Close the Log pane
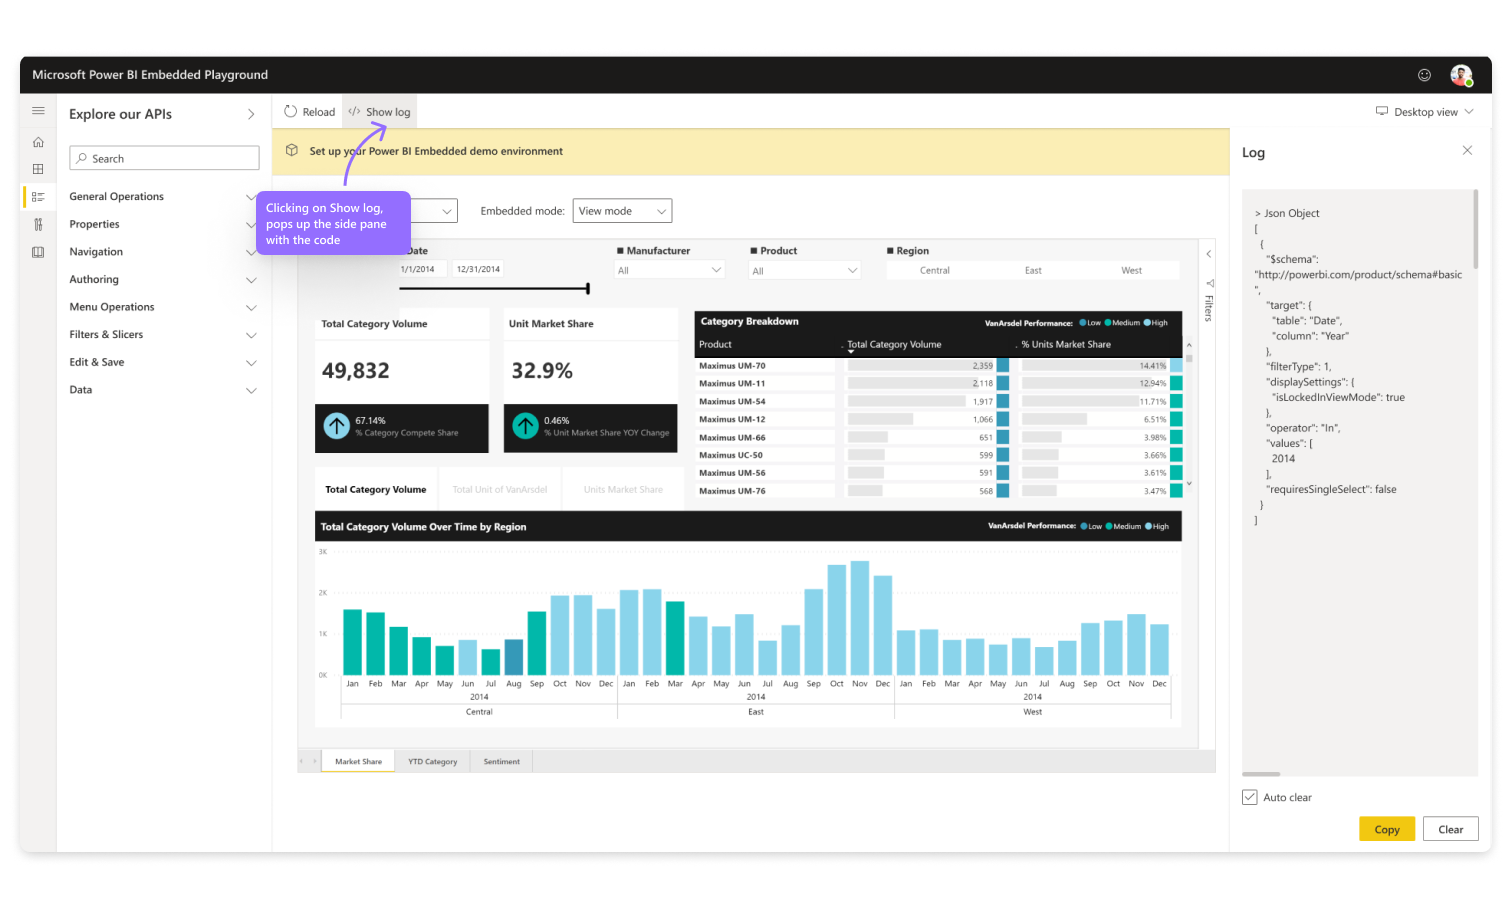Image resolution: width=1512 pixels, height=906 pixels. pos(1467,150)
